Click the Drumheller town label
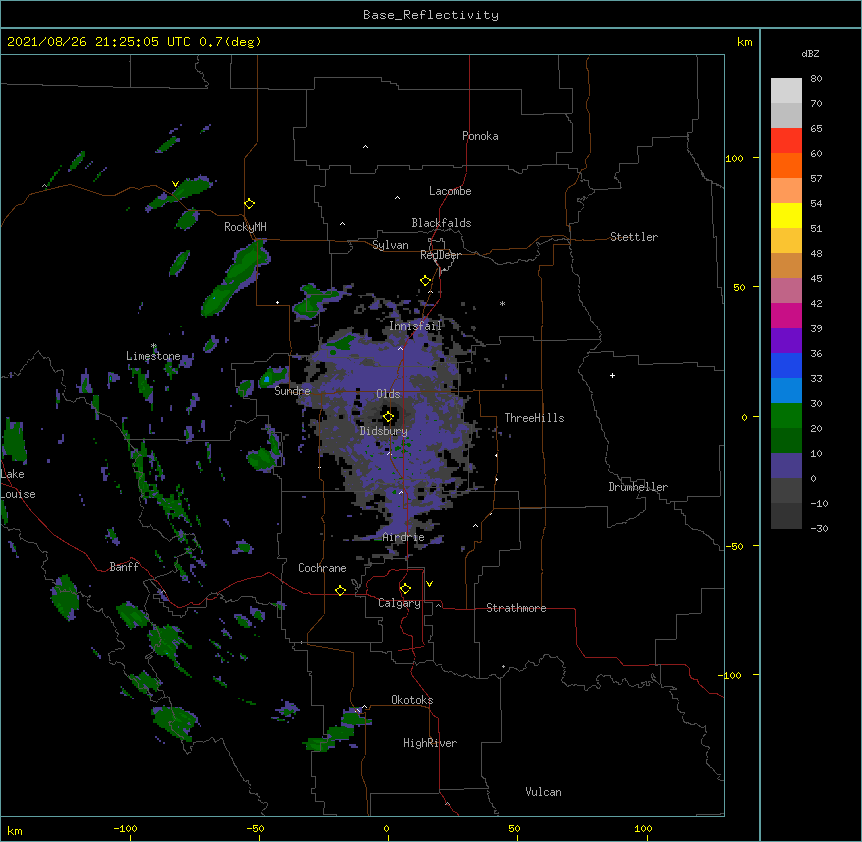The width and height of the screenshot is (862, 842). pos(638,487)
